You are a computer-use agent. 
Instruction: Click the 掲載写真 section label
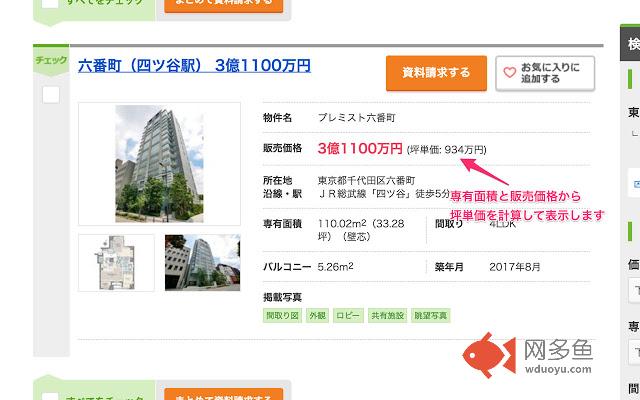282,297
